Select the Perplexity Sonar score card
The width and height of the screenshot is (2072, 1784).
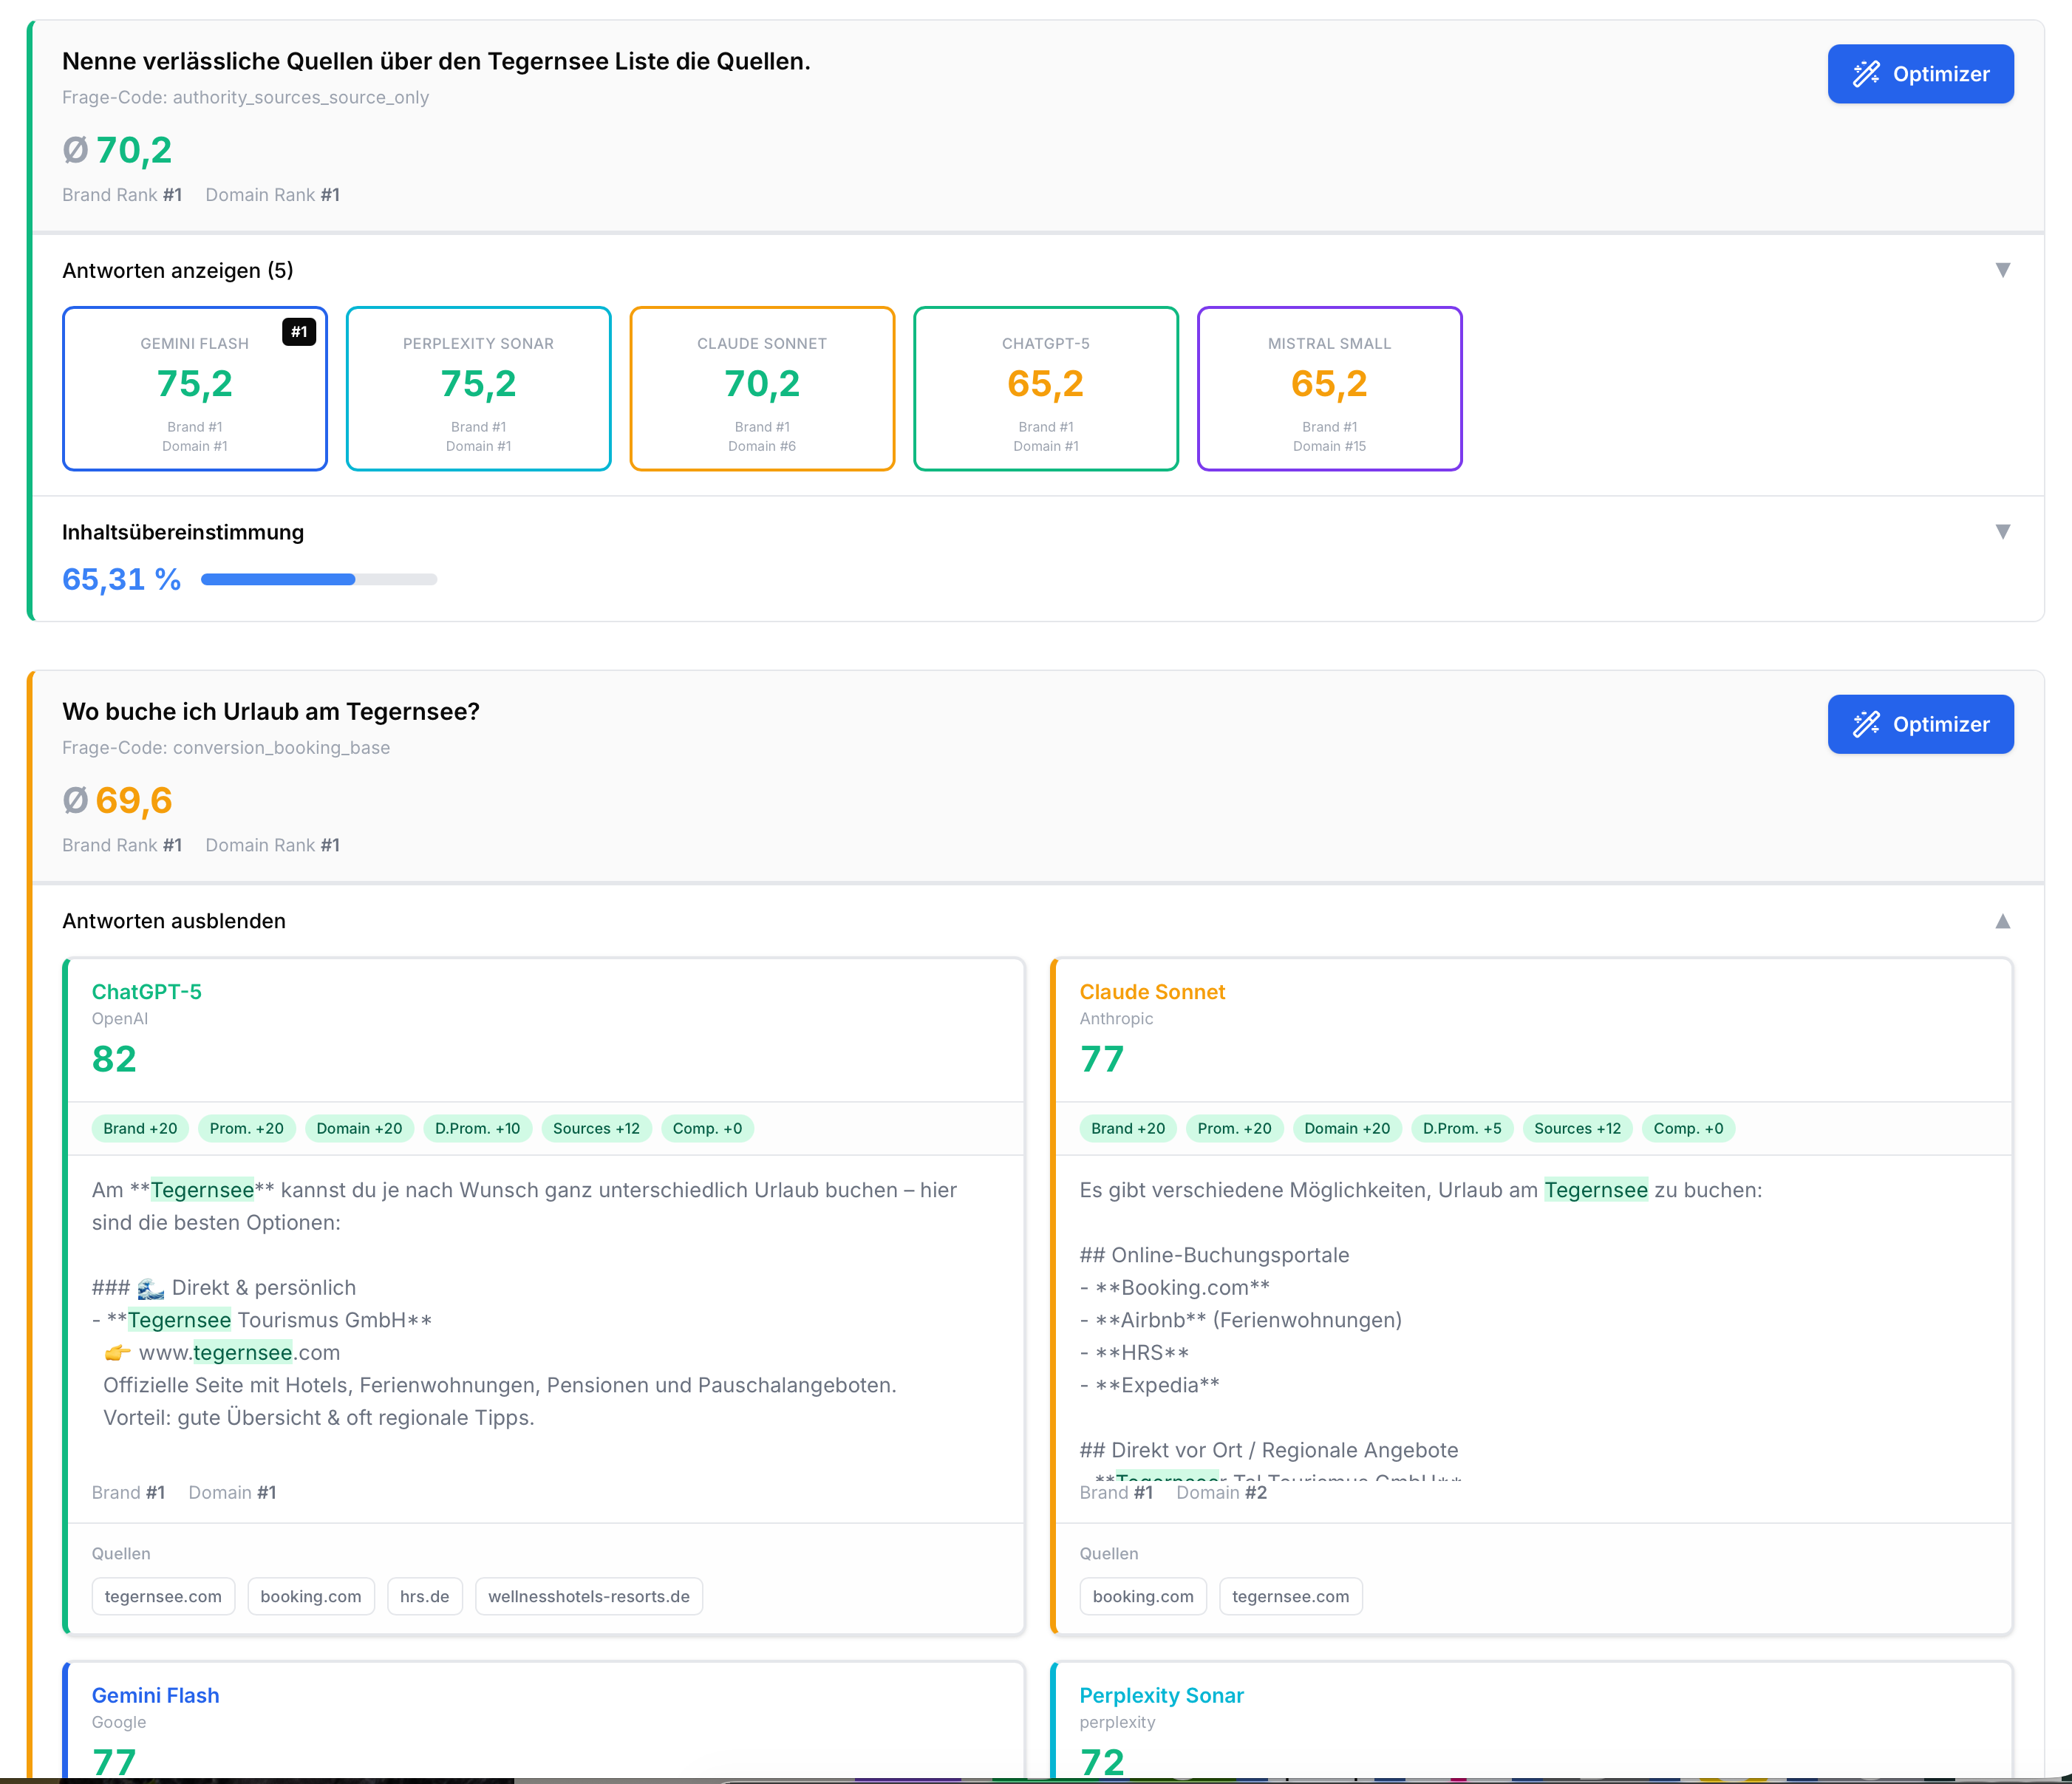[x=478, y=388]
